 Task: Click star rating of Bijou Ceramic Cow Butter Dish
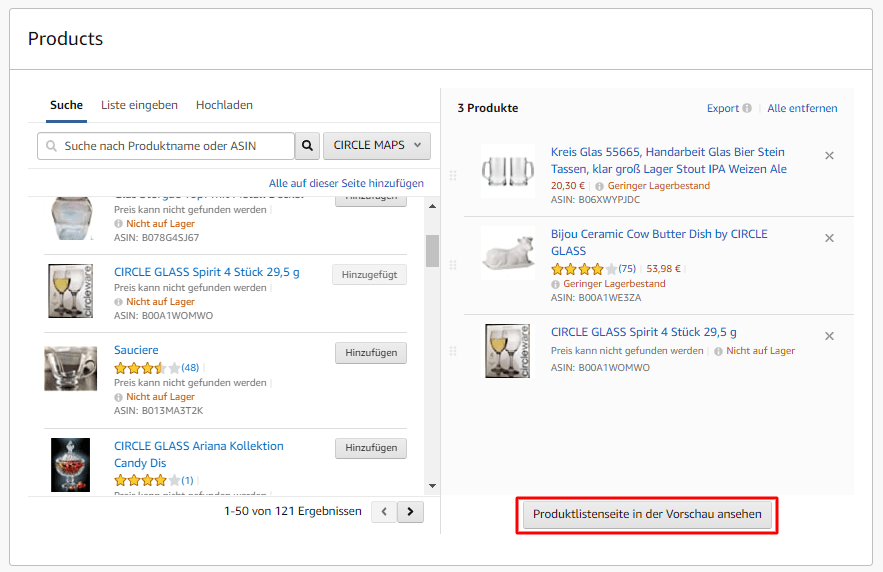pos(584,269)
